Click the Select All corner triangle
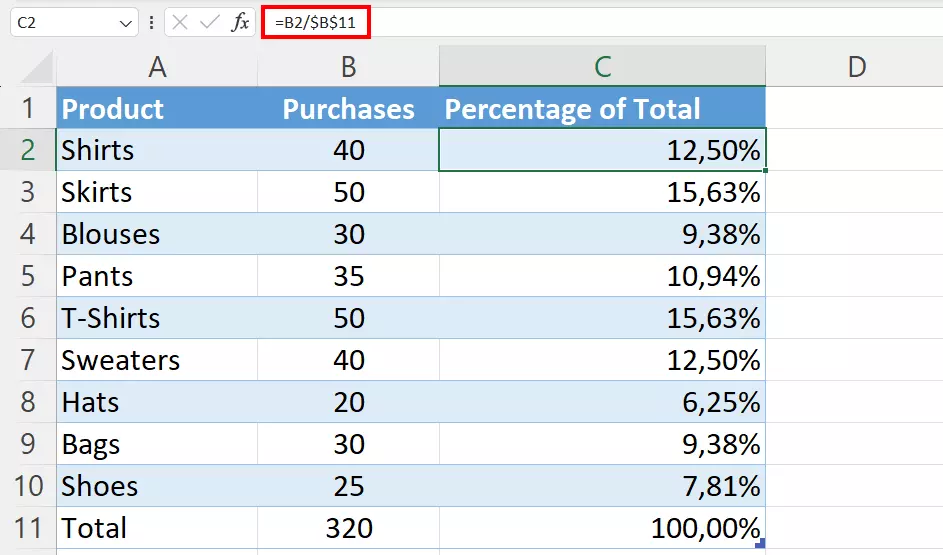Screen dimensions: 943x555 (38, 68)
